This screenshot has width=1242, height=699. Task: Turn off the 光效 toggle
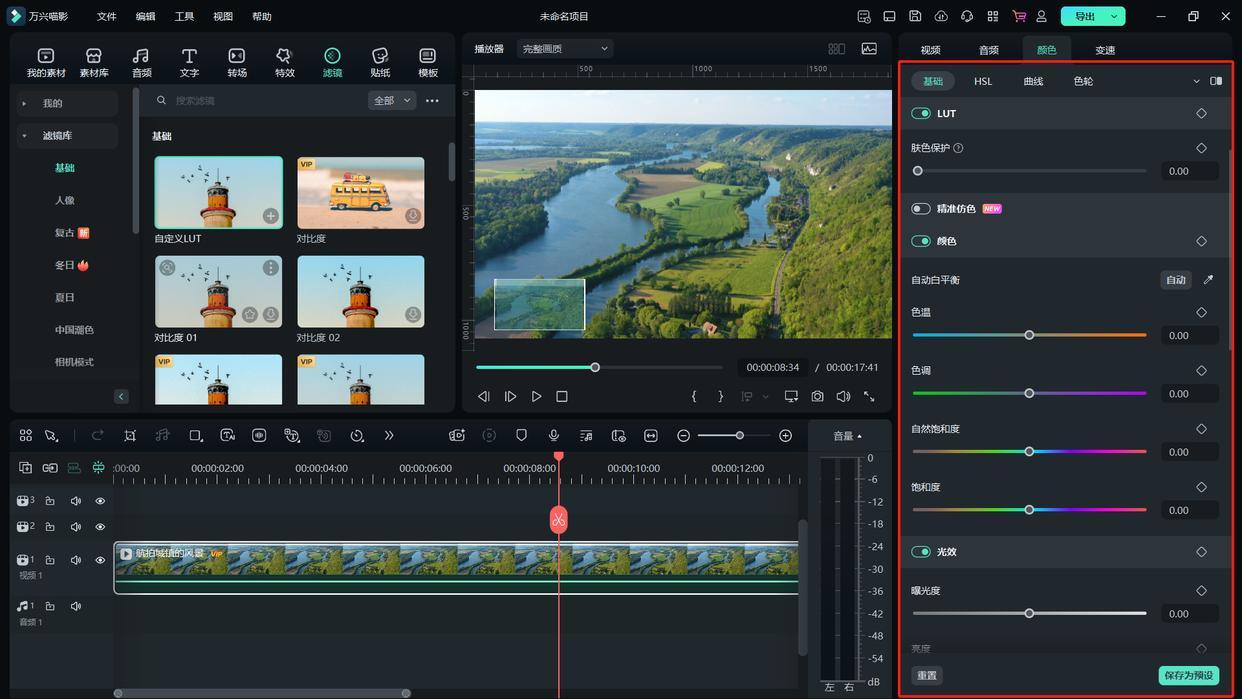coord(920,552)
